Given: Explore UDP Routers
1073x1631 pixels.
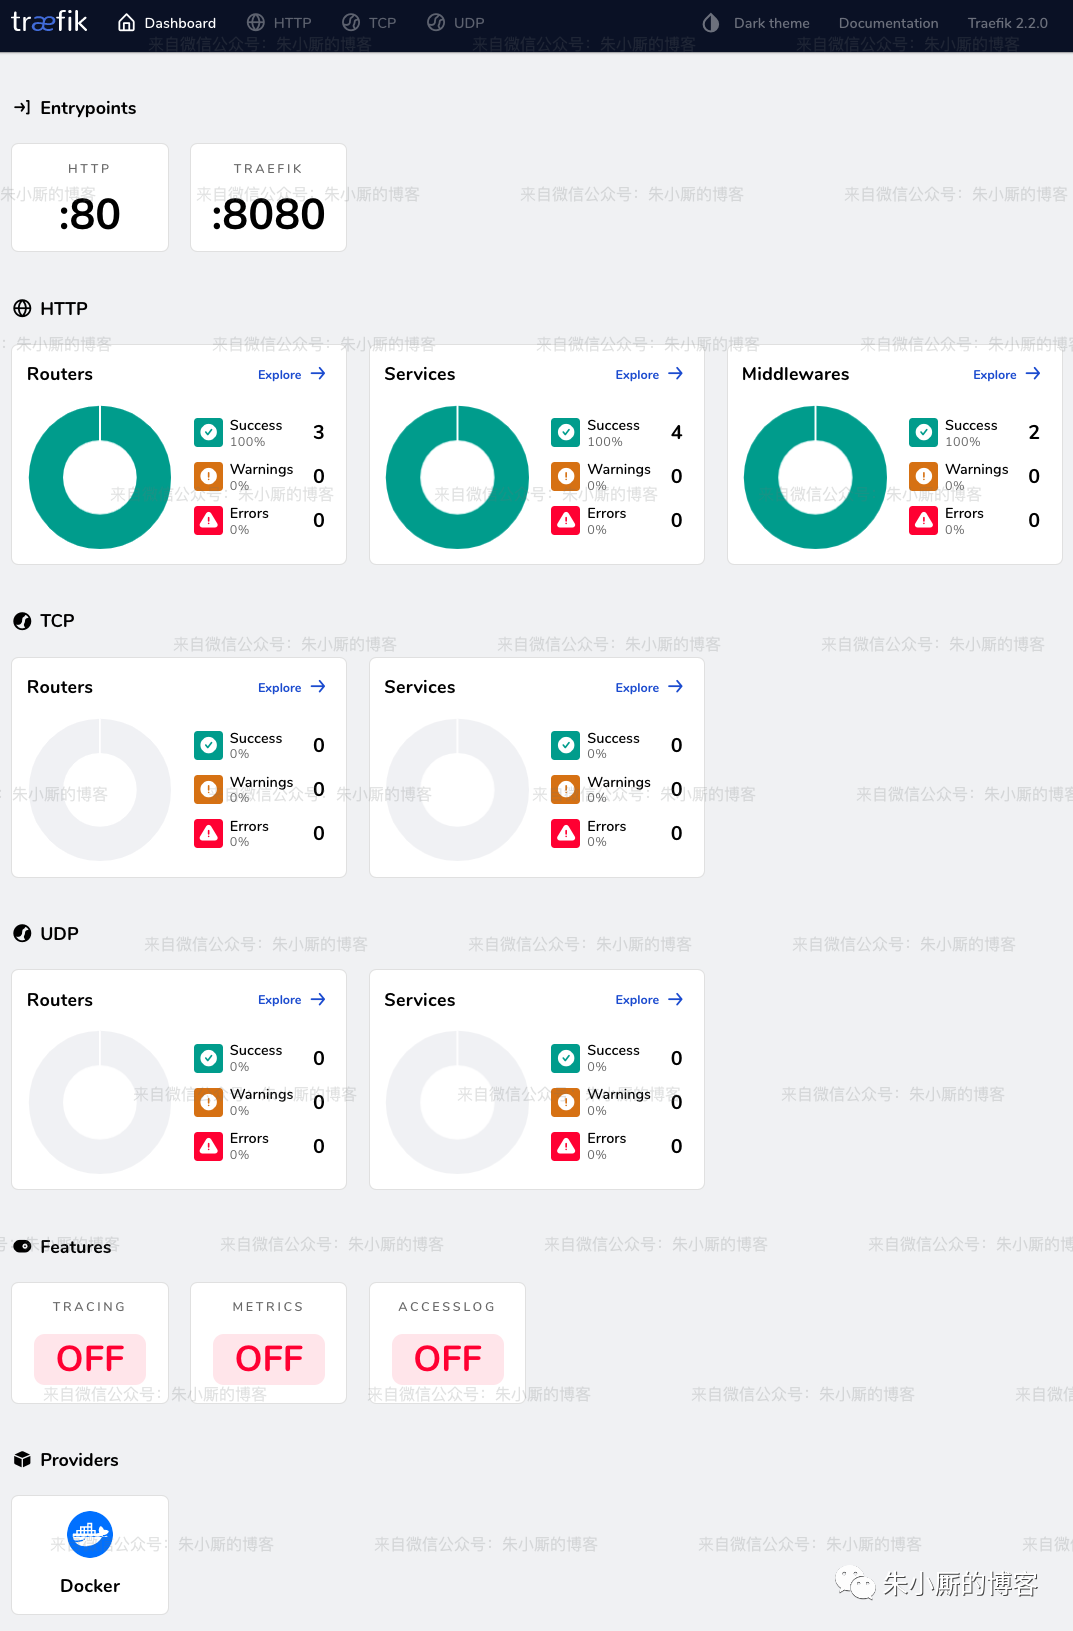Looking at the screenshot, I should click(292, 999).
